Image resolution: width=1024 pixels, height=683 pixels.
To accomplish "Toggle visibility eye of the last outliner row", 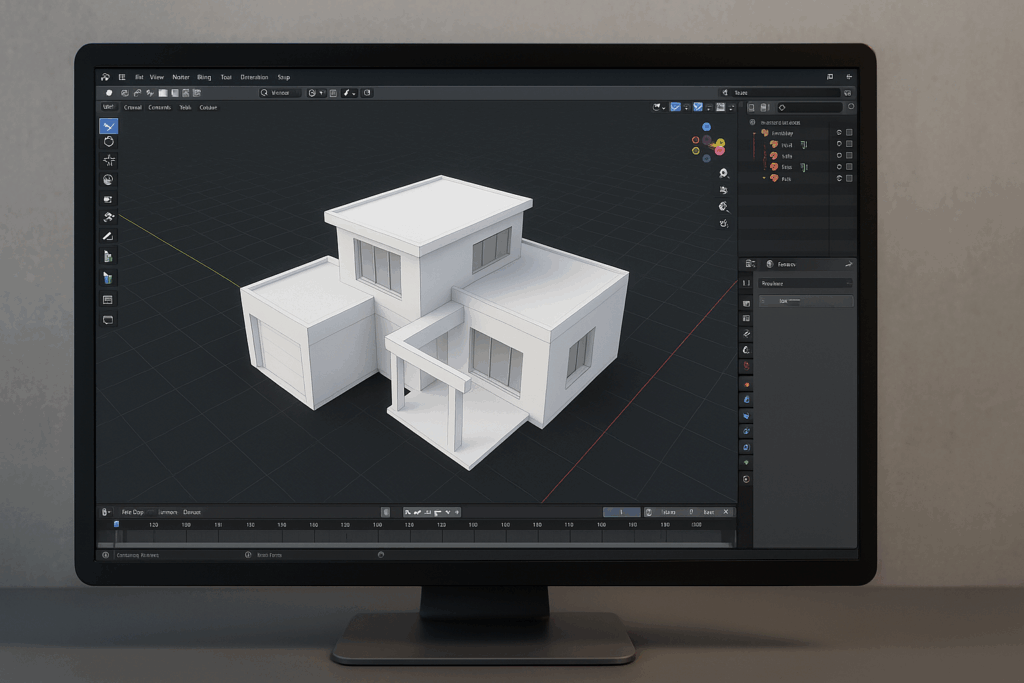I will [839, 178].
